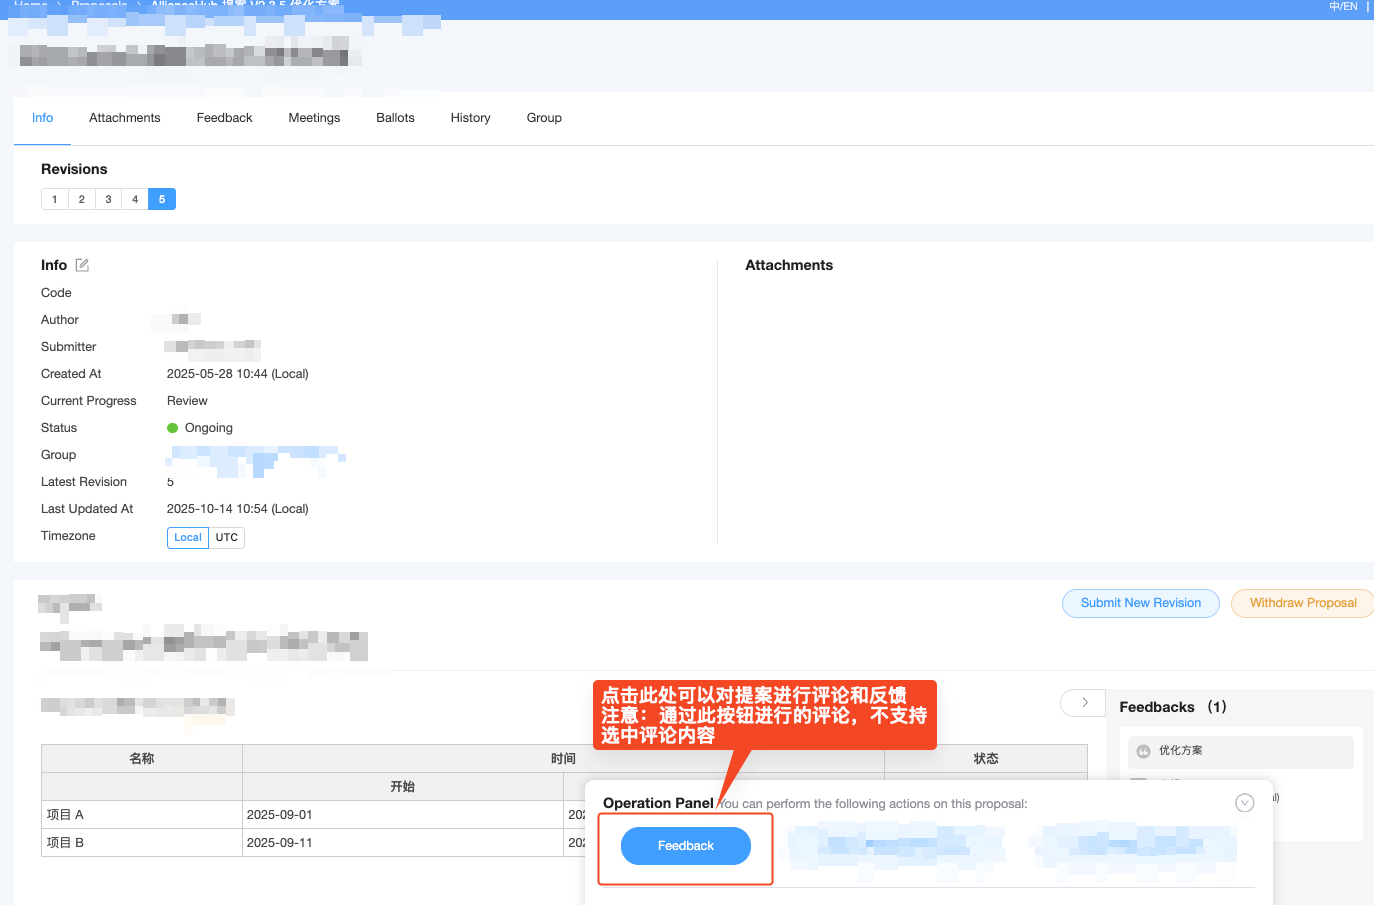This screenshot has height=905, width=1374.
Task: Toggle language with 中/EN switch
Action: click(x=1342, y=7)
